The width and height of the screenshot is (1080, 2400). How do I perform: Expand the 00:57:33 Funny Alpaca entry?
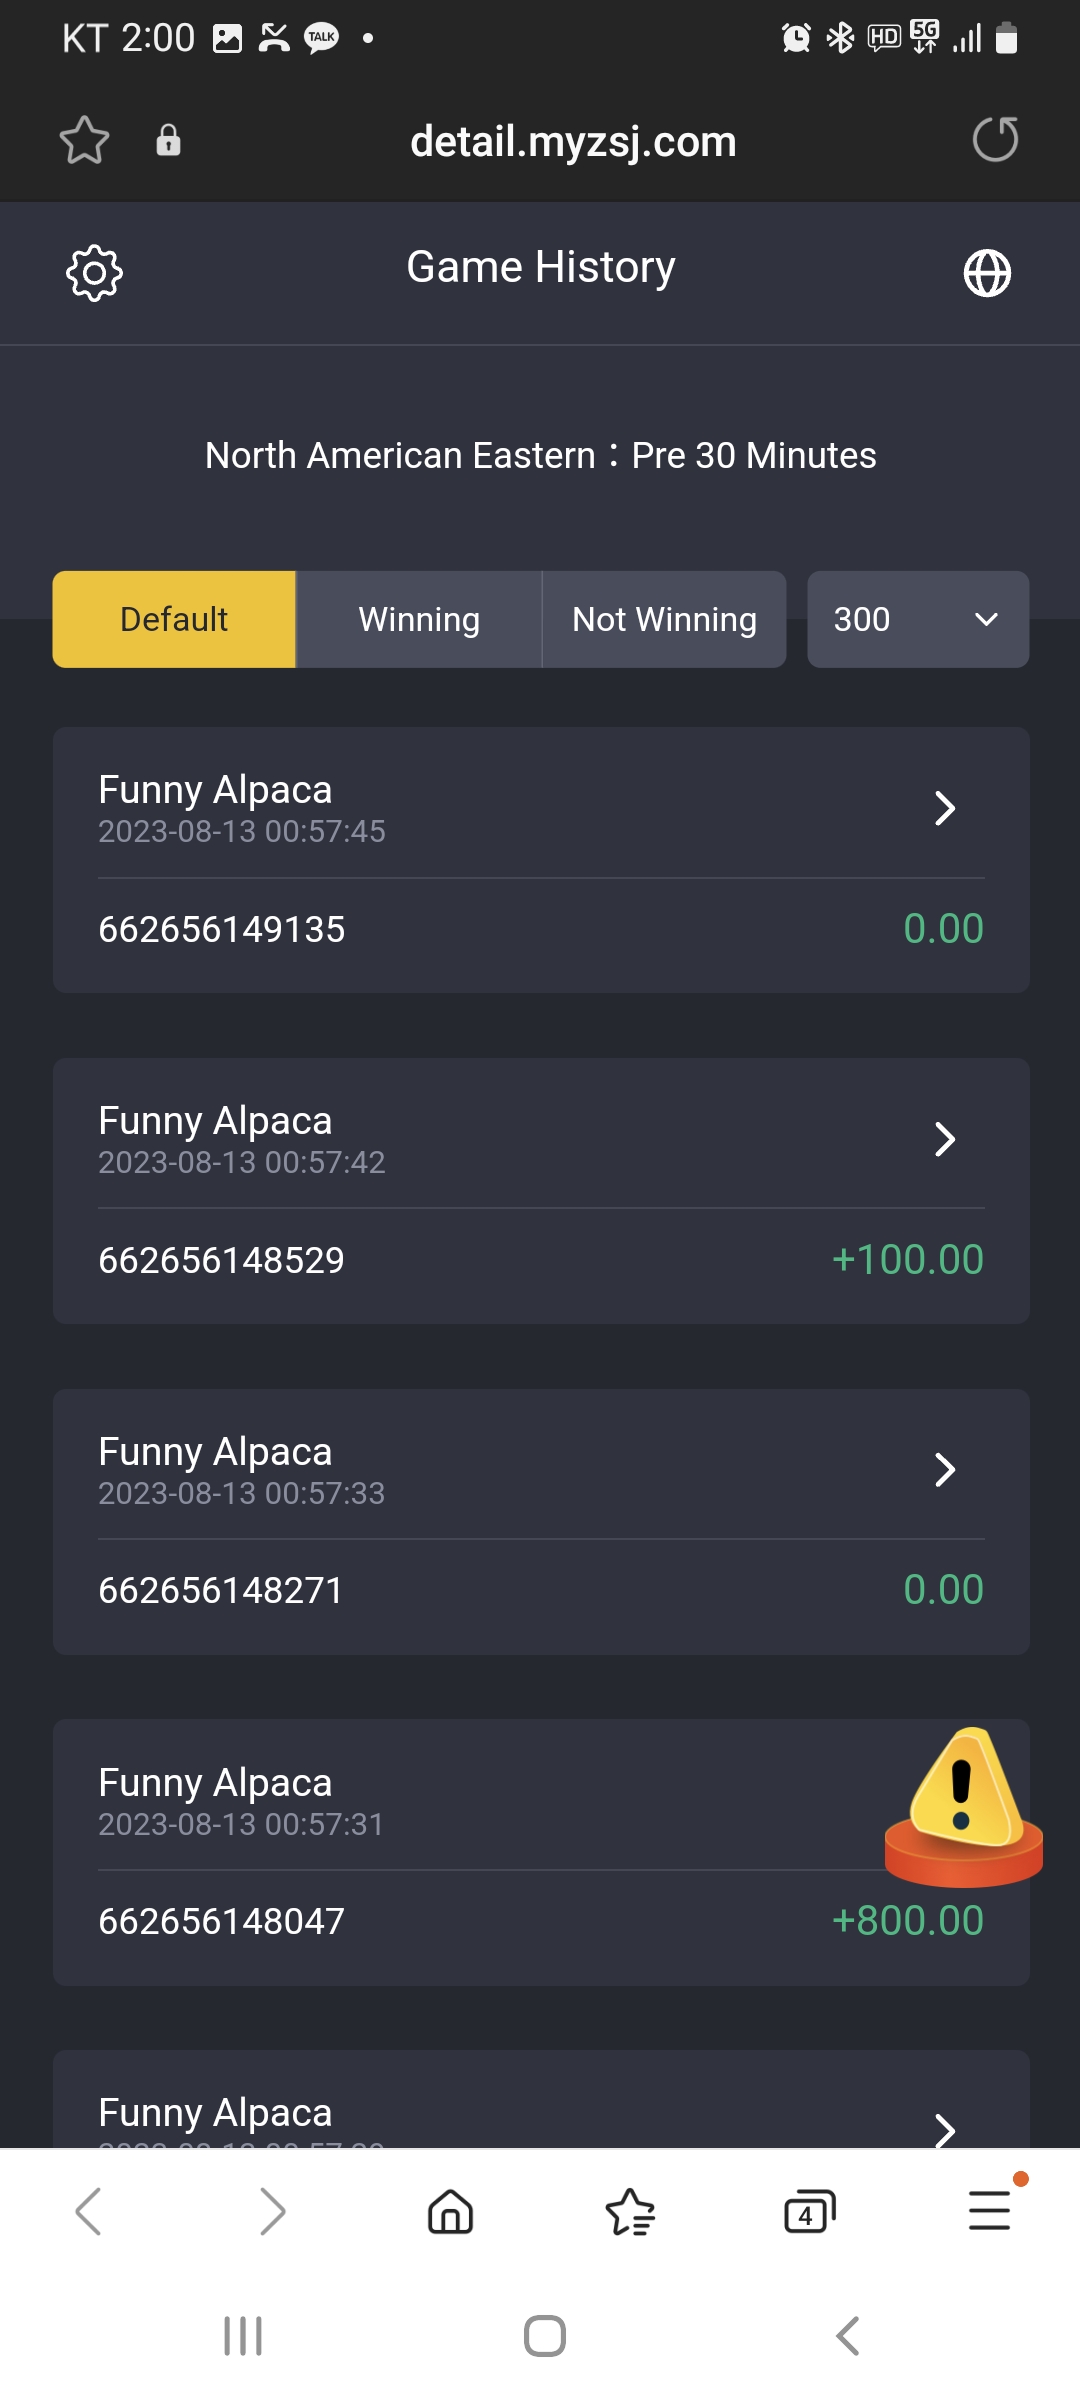coord(541,1470)
